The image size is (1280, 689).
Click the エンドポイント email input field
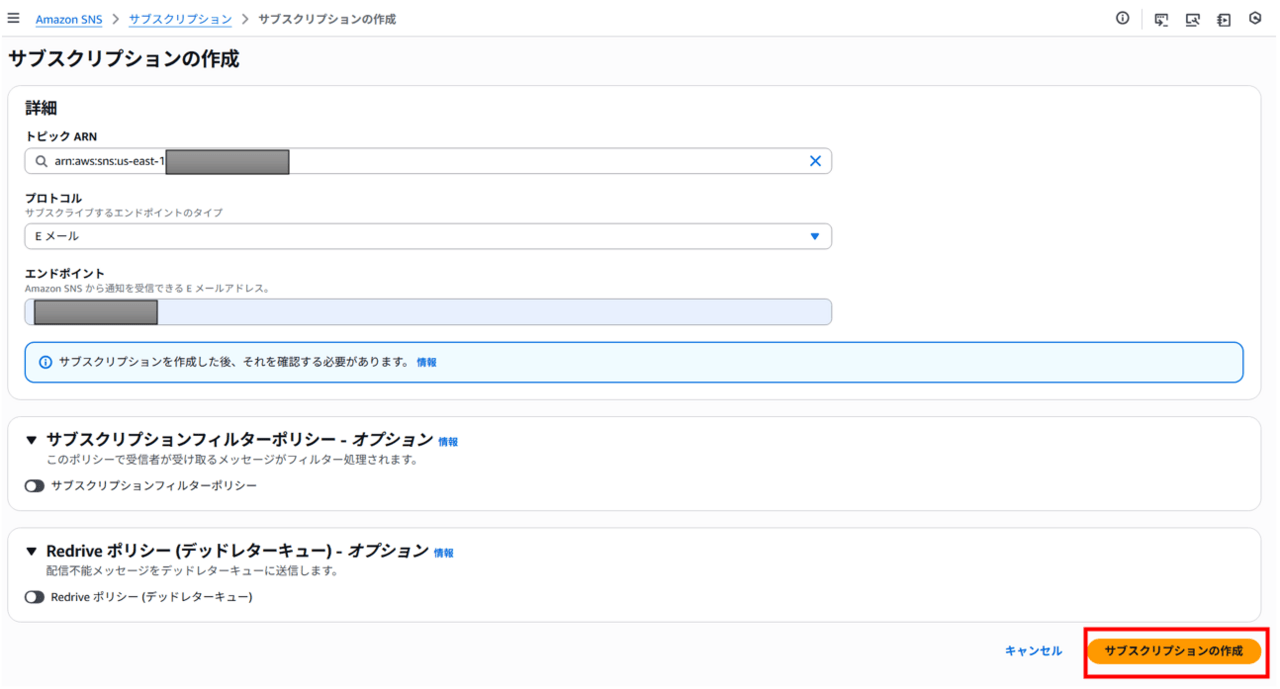[x=490, y=312]
